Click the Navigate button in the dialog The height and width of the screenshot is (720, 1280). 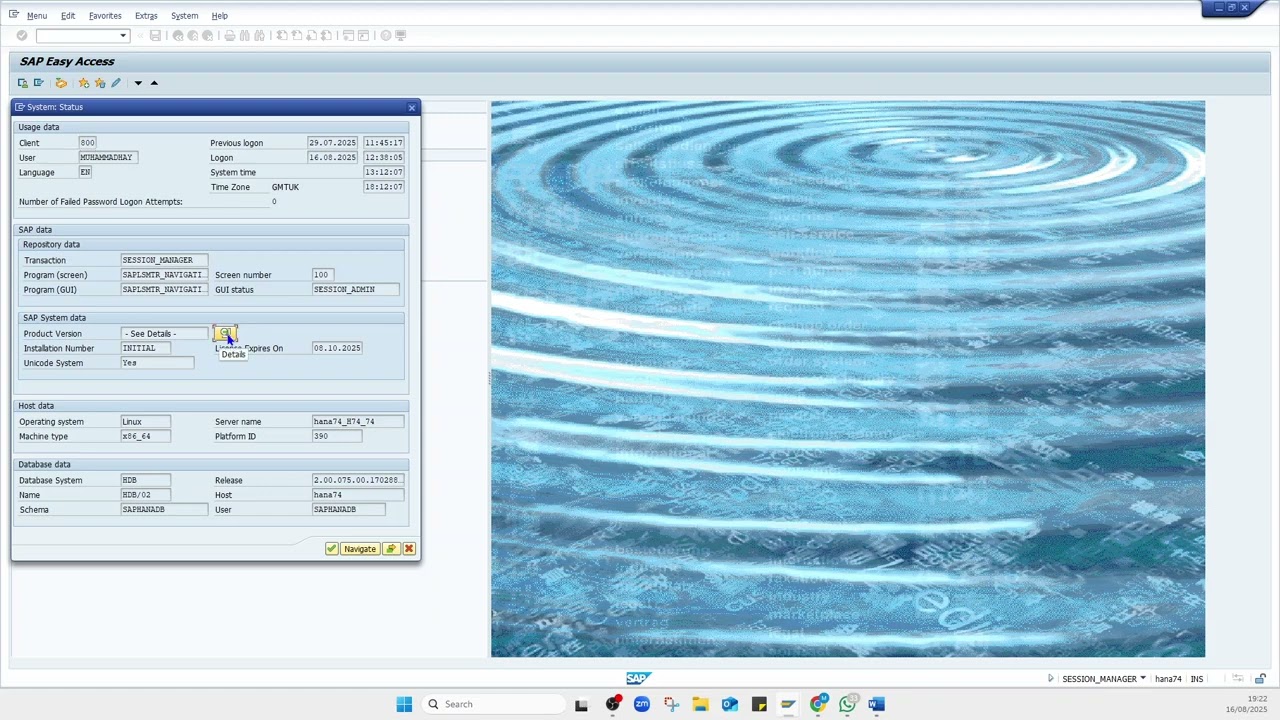tap(359, 549)
